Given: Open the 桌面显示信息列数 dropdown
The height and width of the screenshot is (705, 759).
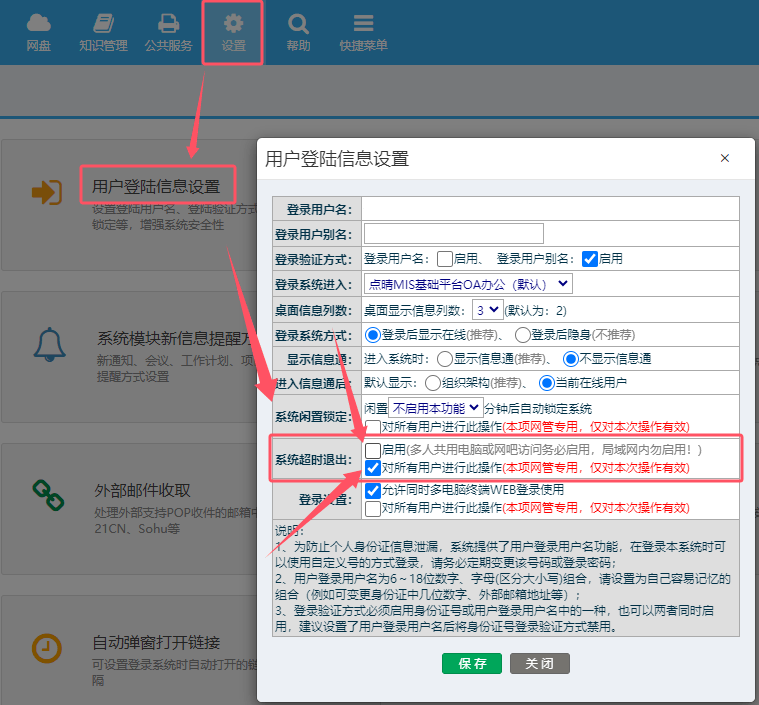Looking at the screenshot, I should pos(488,310).
